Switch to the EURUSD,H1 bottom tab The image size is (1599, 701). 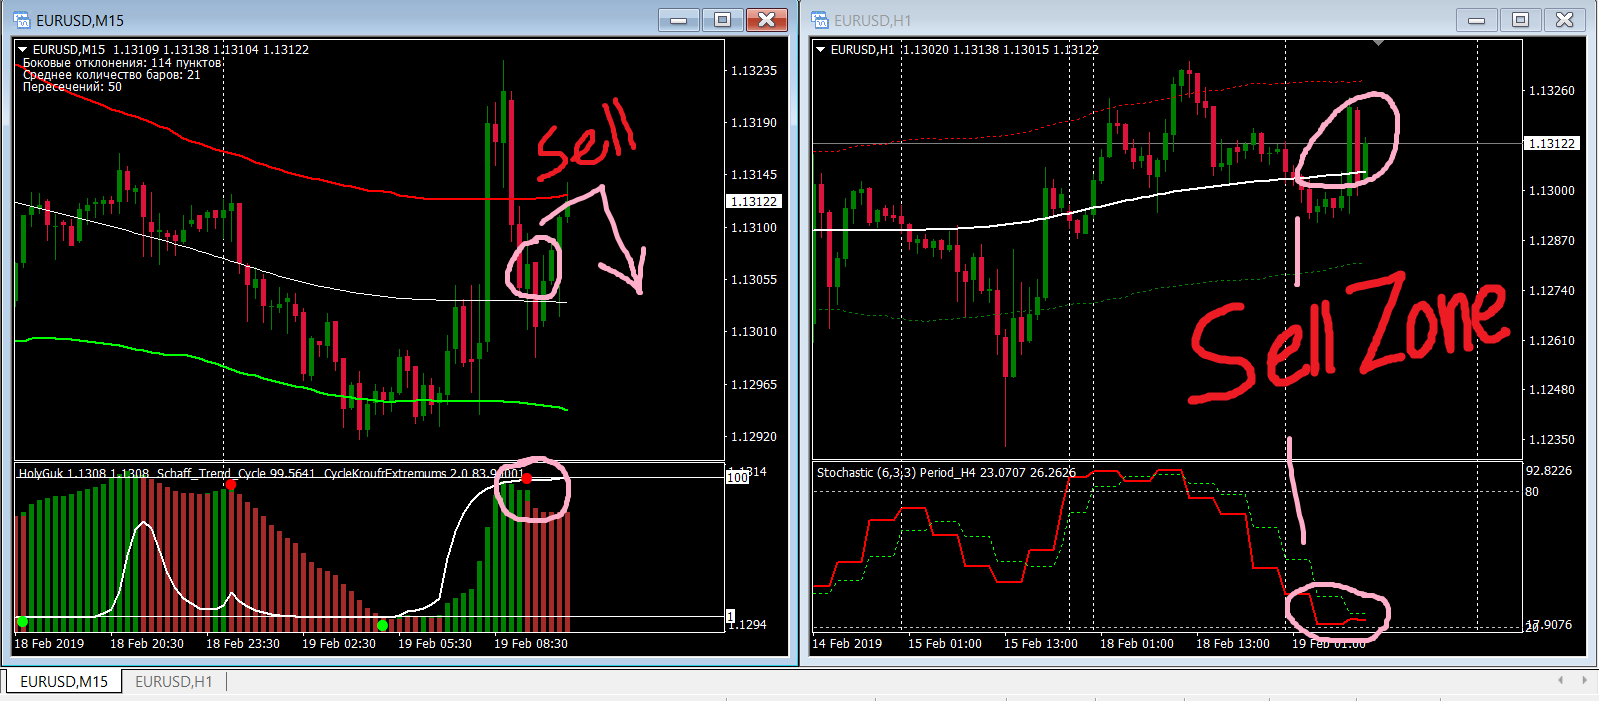(x=174, y=681)
